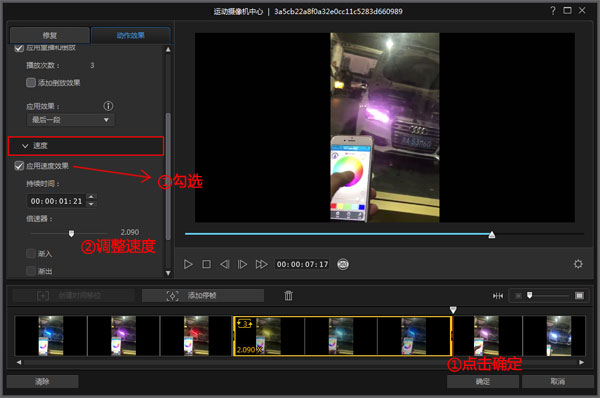Click the round 3D mode icon beside timecode
This screenshot has width=600, height=398.
pyautogui.click(x=343, y=264)
